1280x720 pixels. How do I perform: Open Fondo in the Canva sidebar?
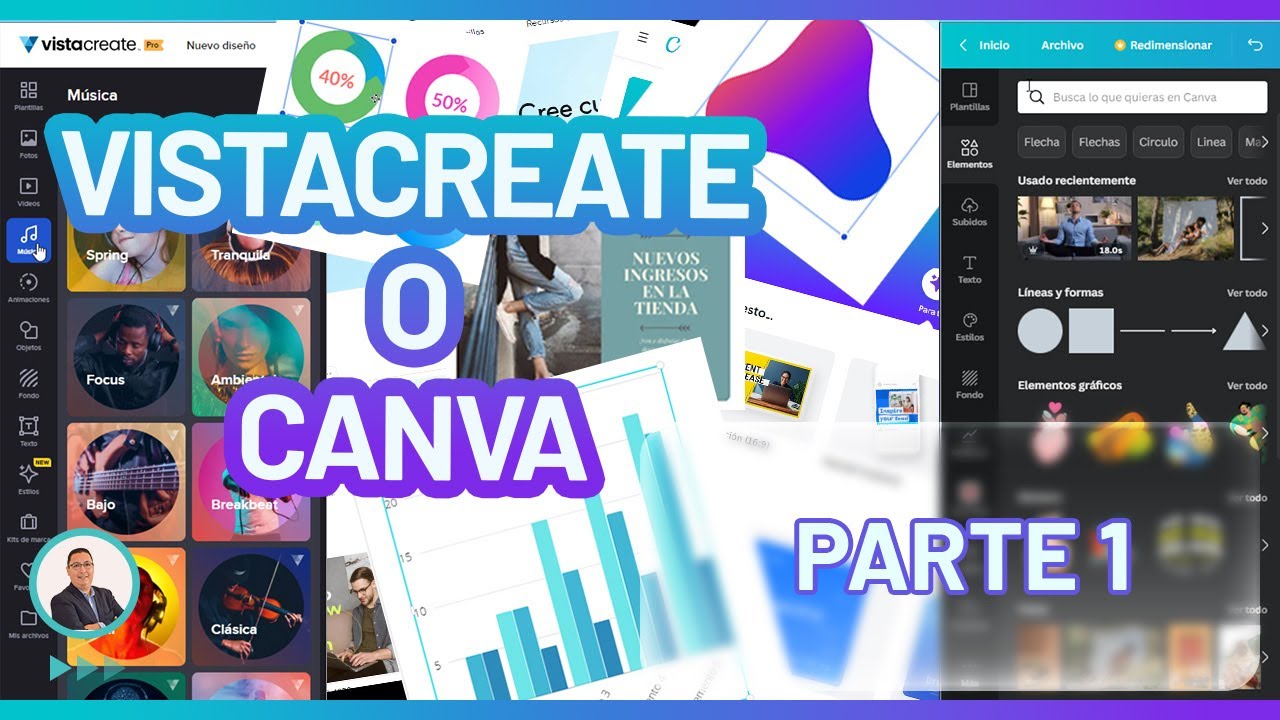(969, 384)
